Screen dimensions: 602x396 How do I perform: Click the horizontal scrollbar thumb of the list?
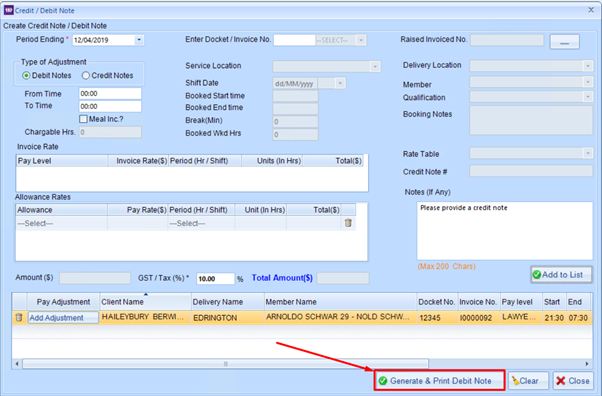[225, 363]
